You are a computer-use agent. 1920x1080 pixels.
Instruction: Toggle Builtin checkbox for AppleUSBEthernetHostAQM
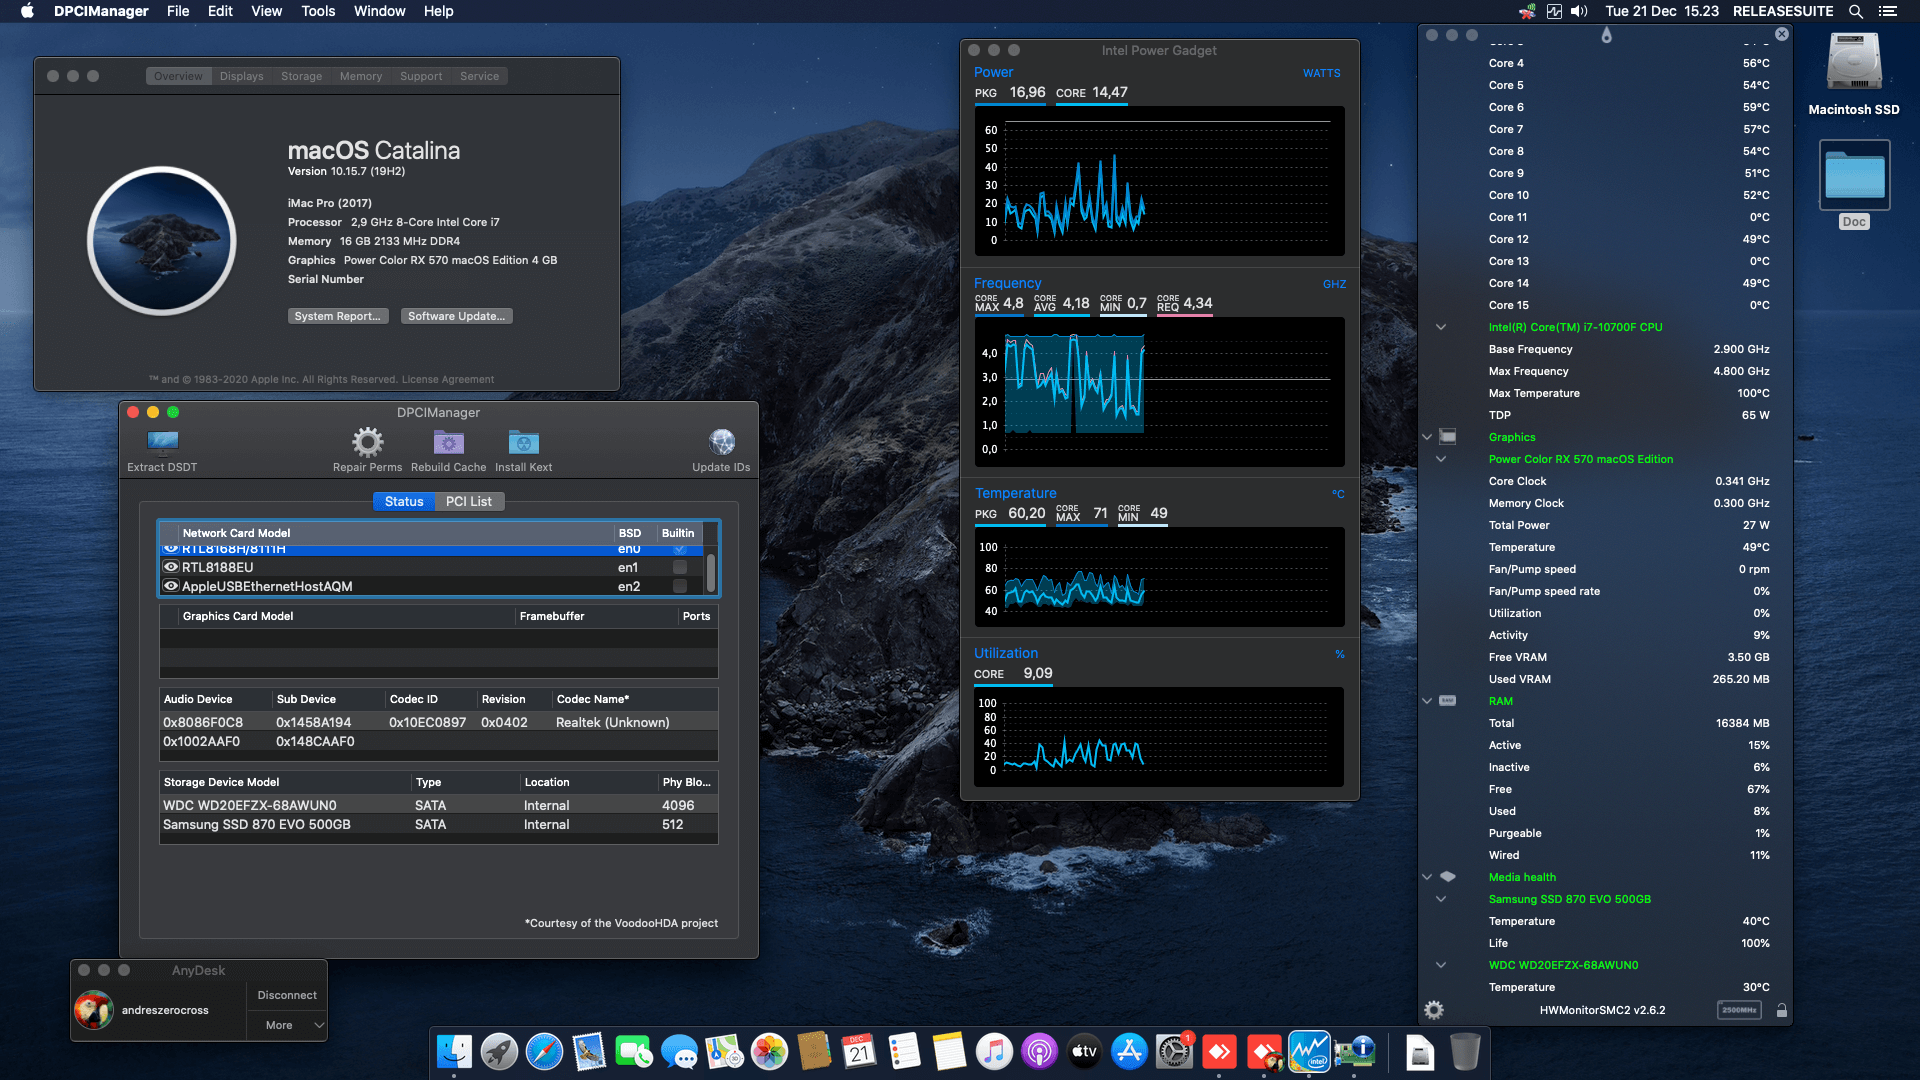click(680, 586)
